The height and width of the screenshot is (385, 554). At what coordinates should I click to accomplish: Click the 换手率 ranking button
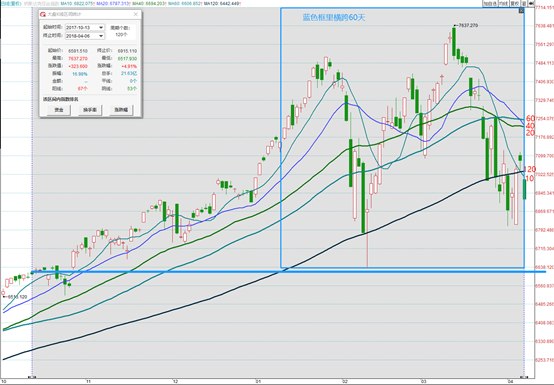pos(90,110)
